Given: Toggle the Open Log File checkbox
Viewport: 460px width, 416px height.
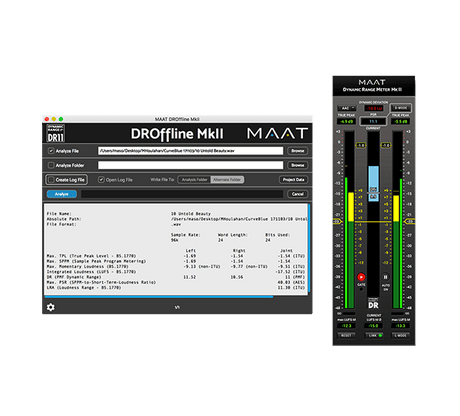Looking at the screenshot, I should [101, 180].
